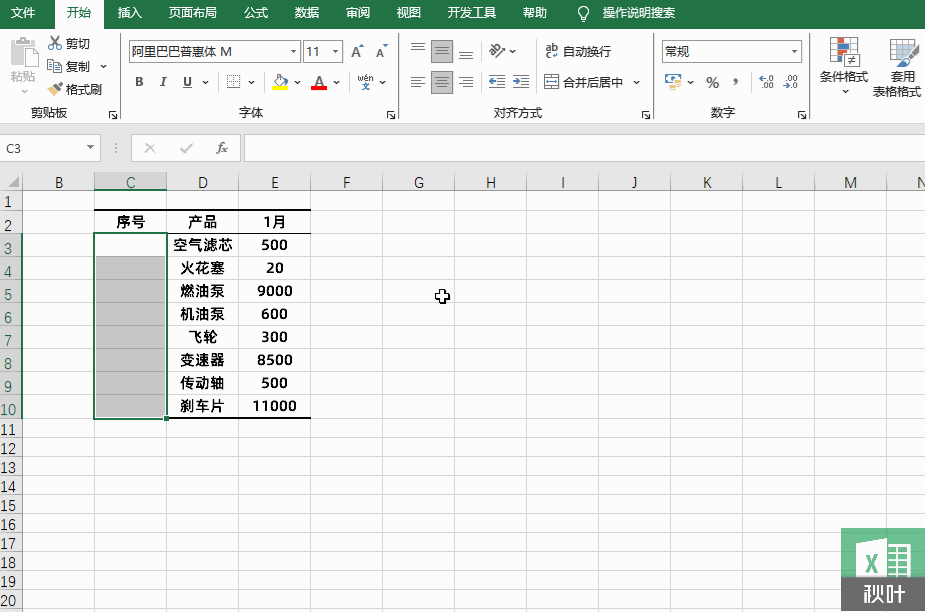Activate the Format Painter brush
Screen dimensions: 925x612
[55, 89]
